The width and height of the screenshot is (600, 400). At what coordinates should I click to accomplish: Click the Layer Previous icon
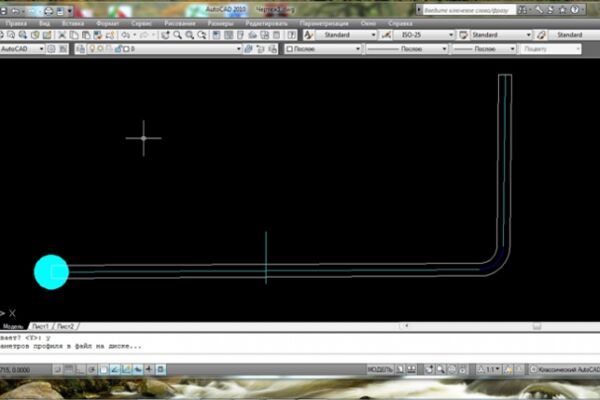261,49
